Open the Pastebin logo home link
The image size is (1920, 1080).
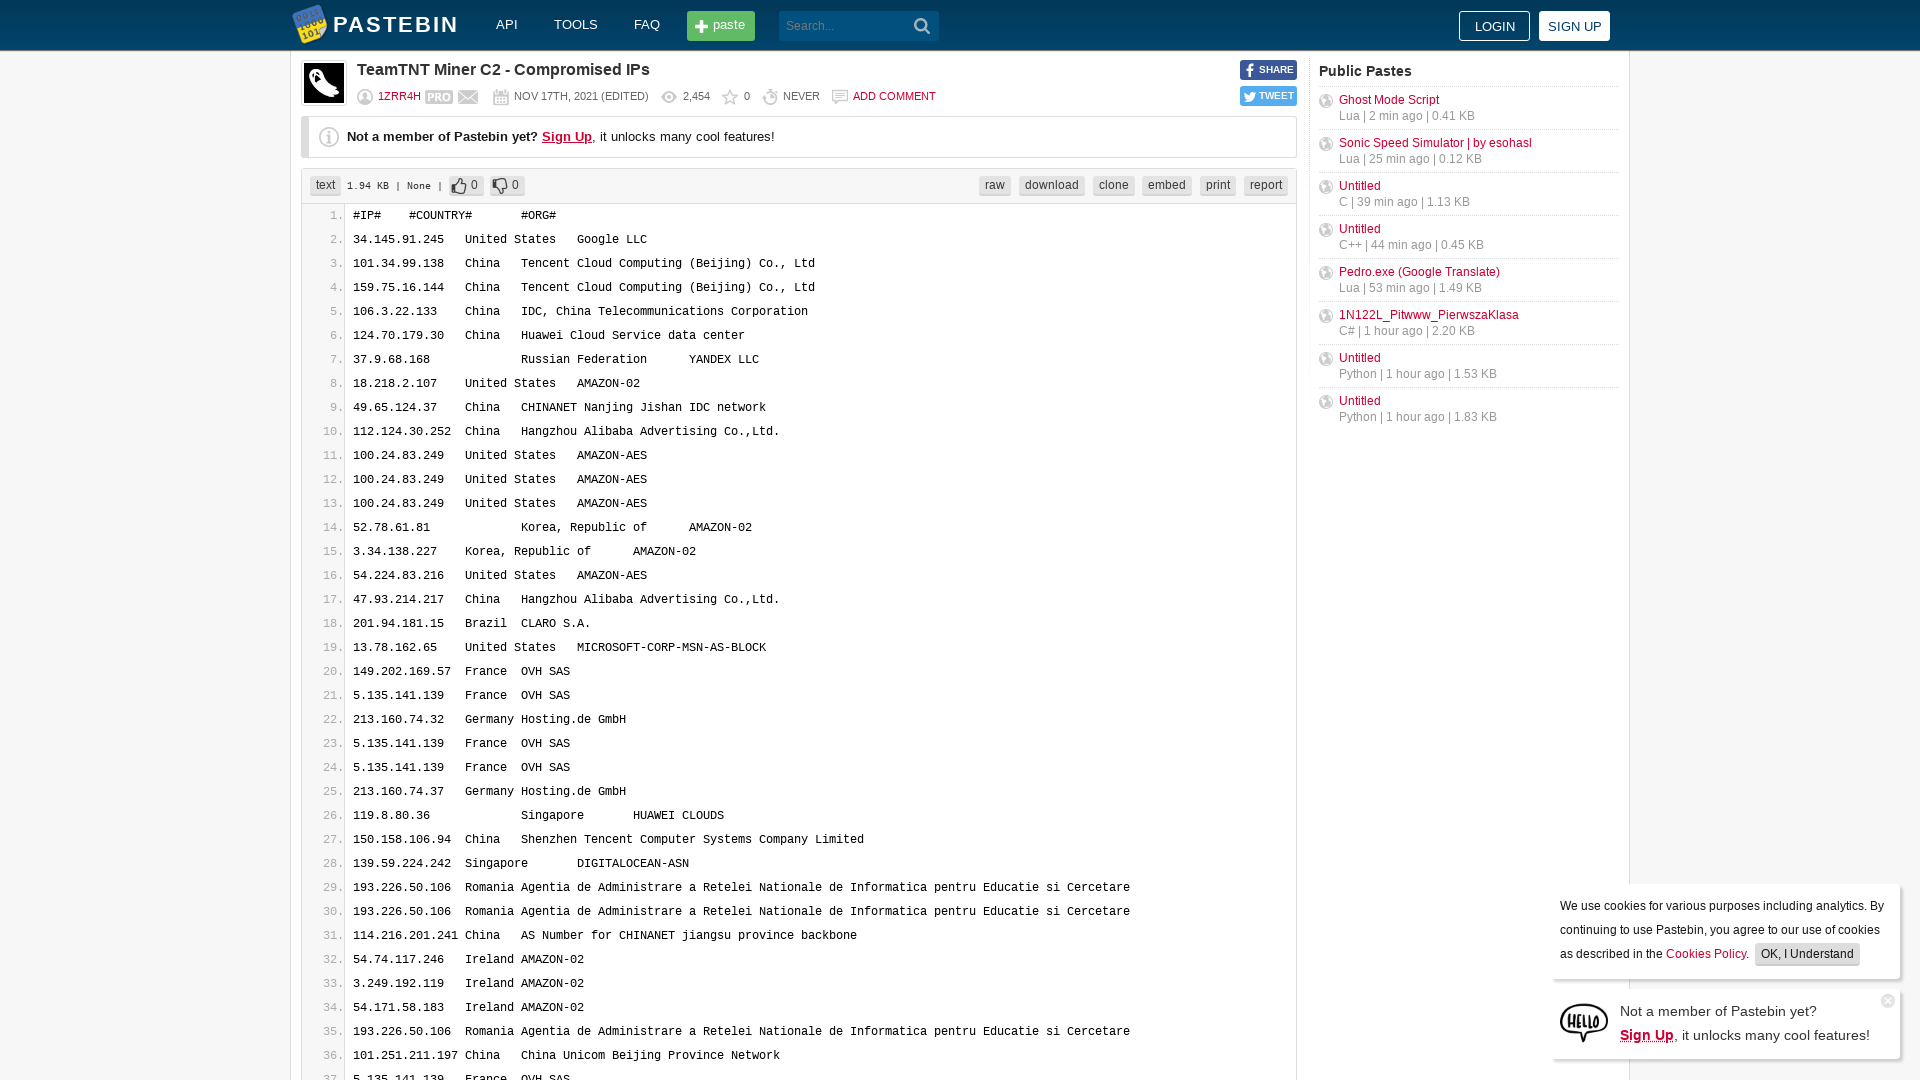375,25
